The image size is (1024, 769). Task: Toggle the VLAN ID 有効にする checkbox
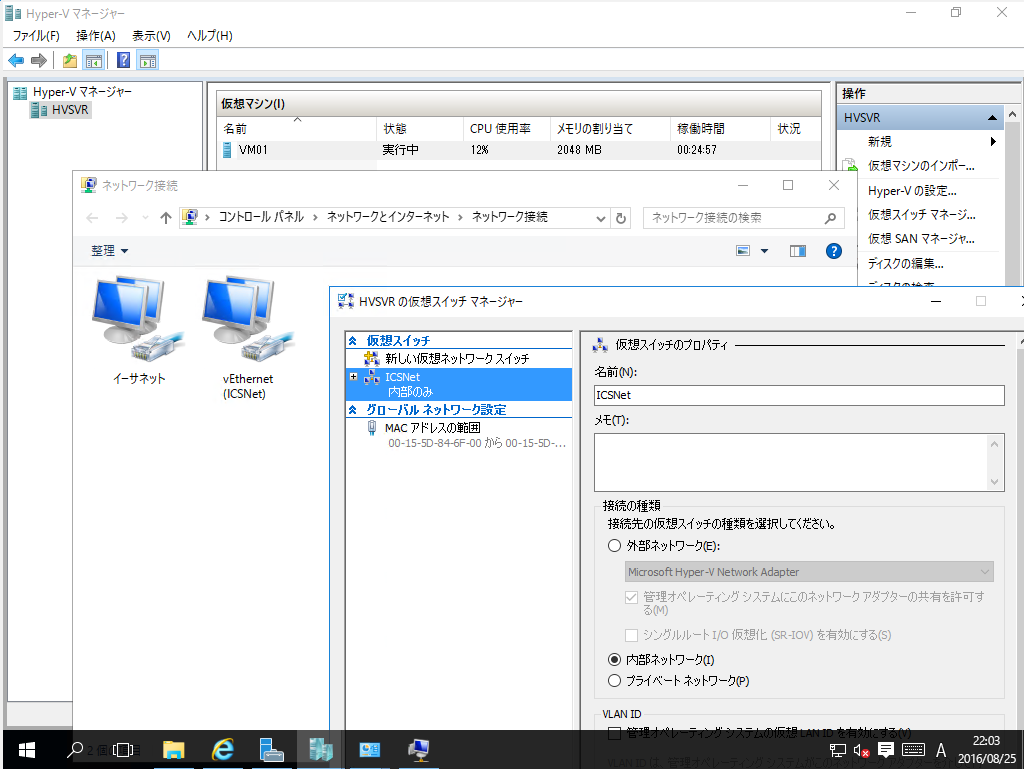click(614, 733)
